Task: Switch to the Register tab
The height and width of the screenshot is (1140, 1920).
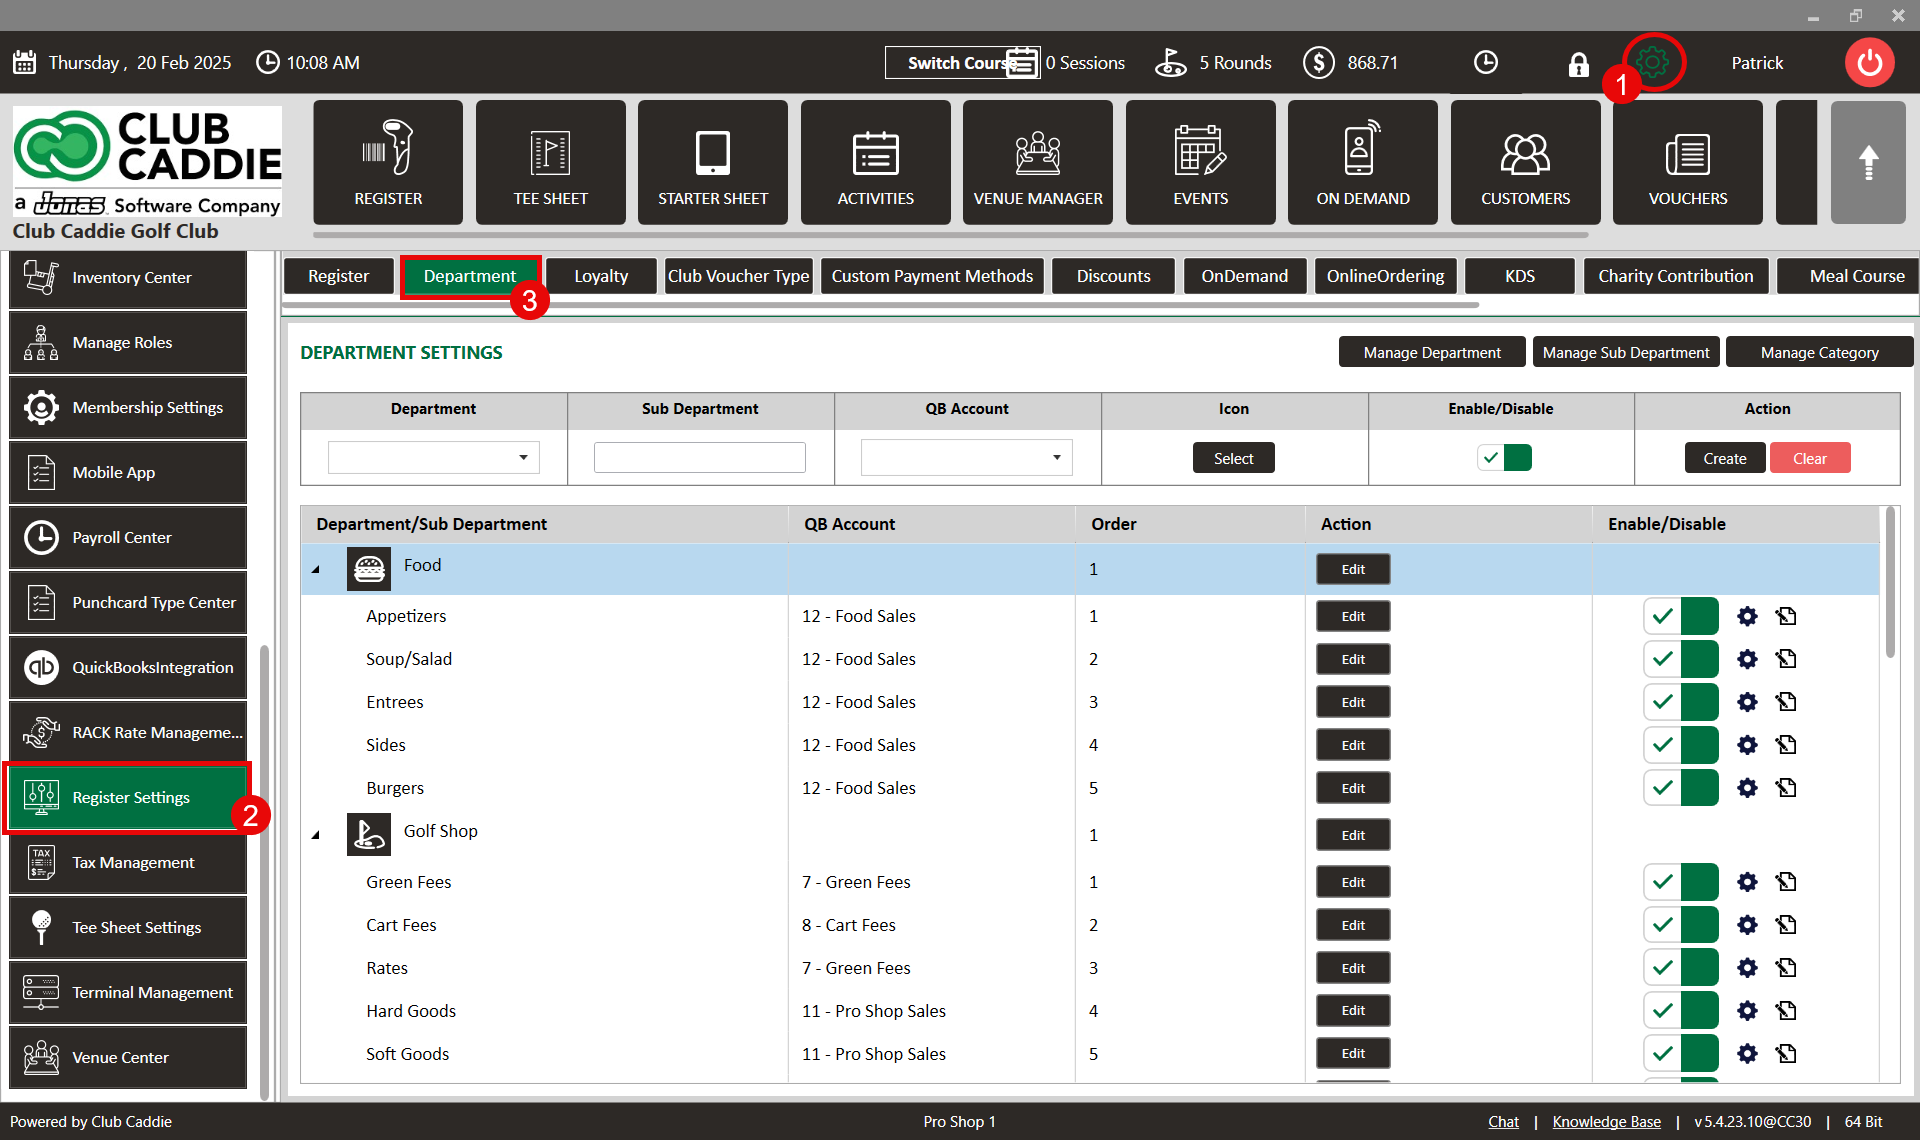Action: click(x=338, y=276)
